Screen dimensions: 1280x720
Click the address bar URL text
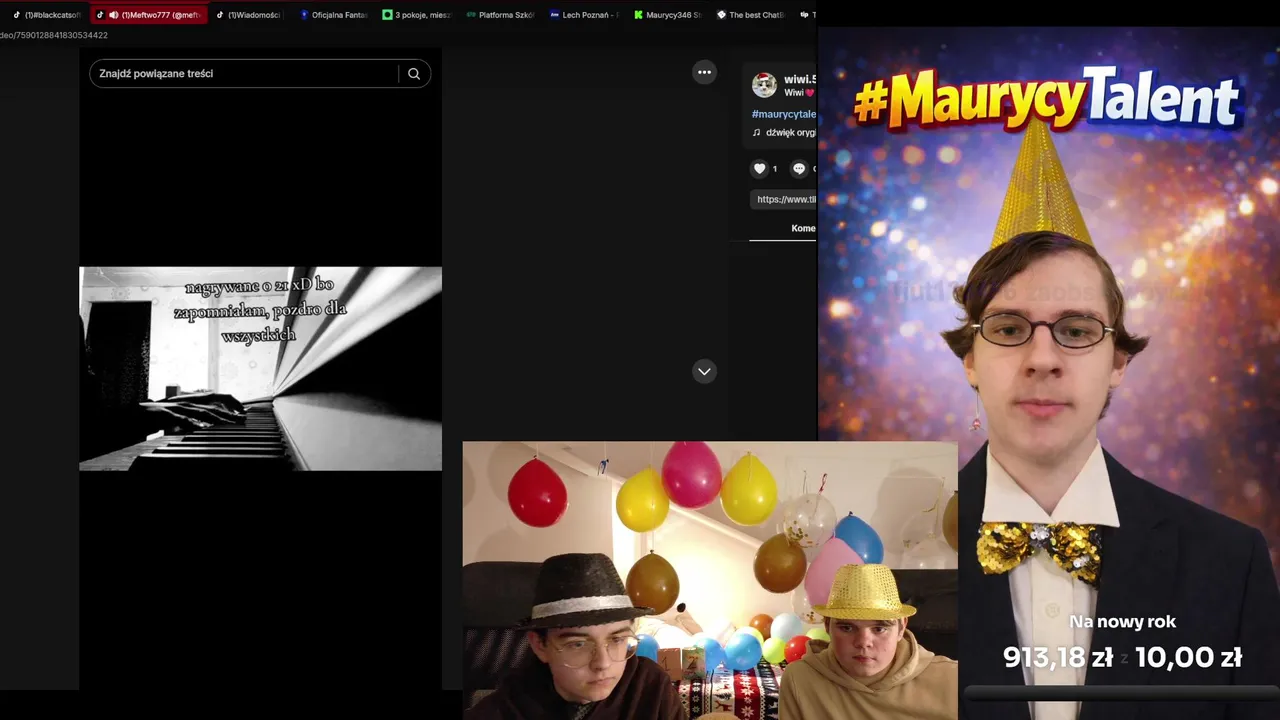54,35
